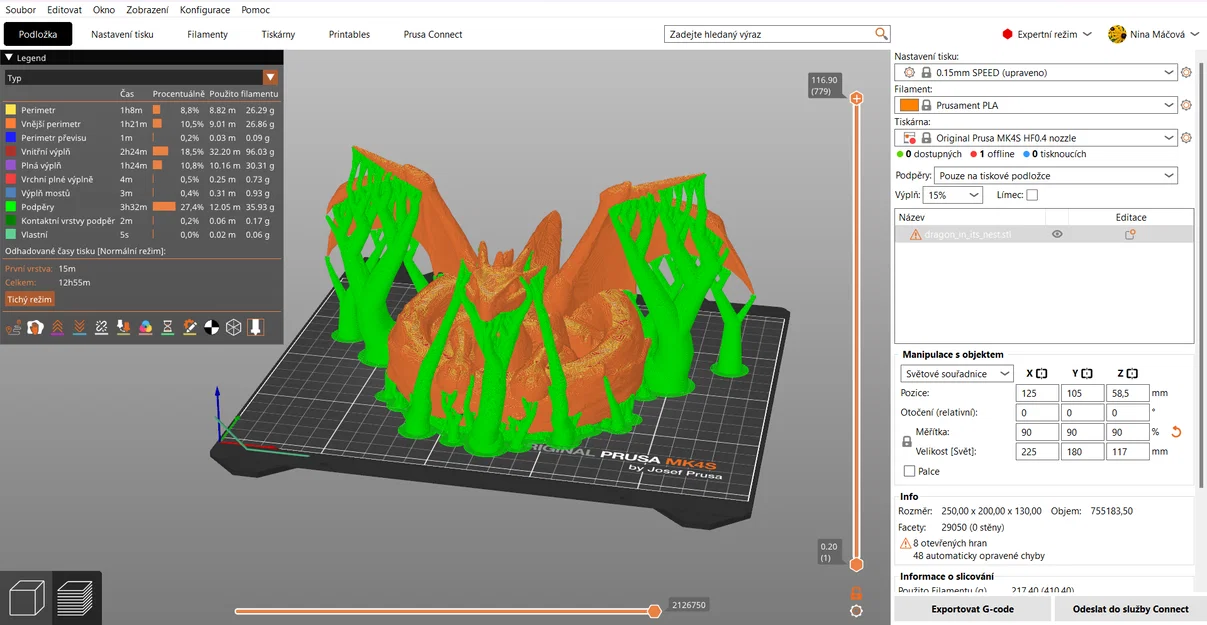Toggle center of gravity black-white circle icon
The height and width of the screenshot is (625, 1207).
point(211,327)
